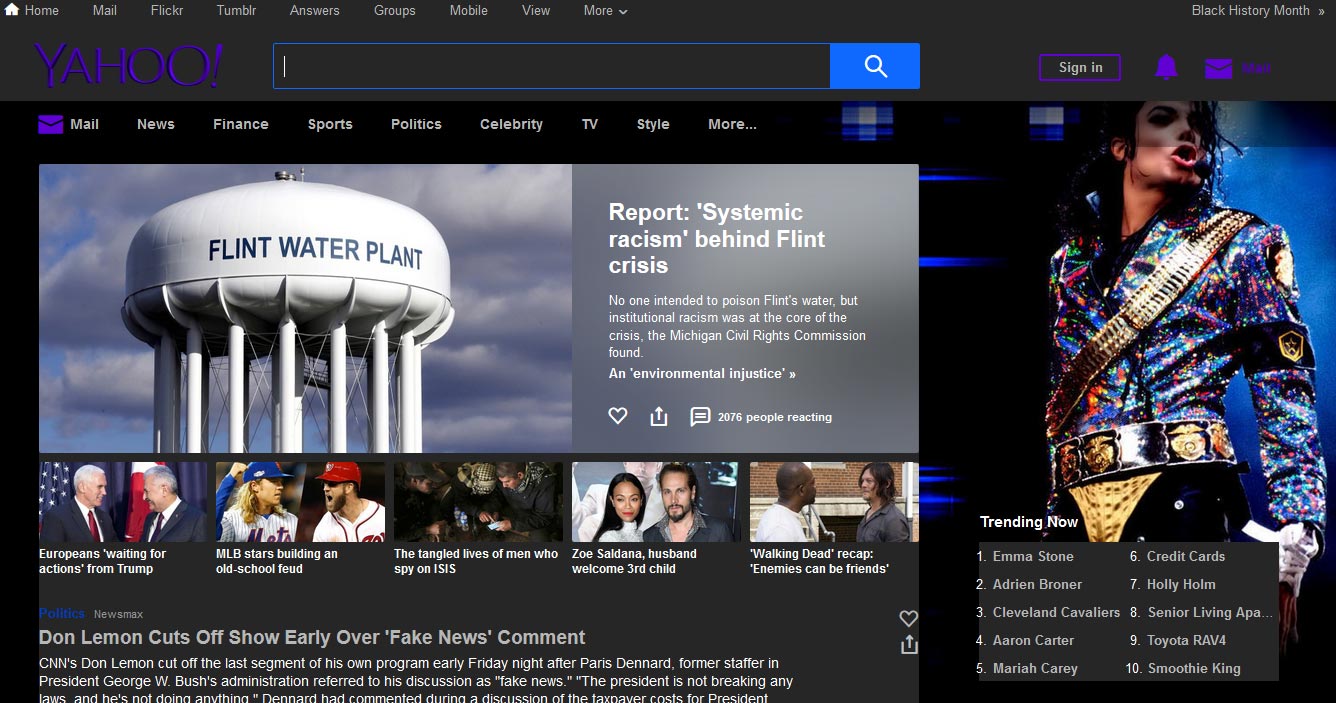Click the magnifying glass search button
Viewport: 1336px width, 703px height.
pyautogui.click(x=875, y=66)
